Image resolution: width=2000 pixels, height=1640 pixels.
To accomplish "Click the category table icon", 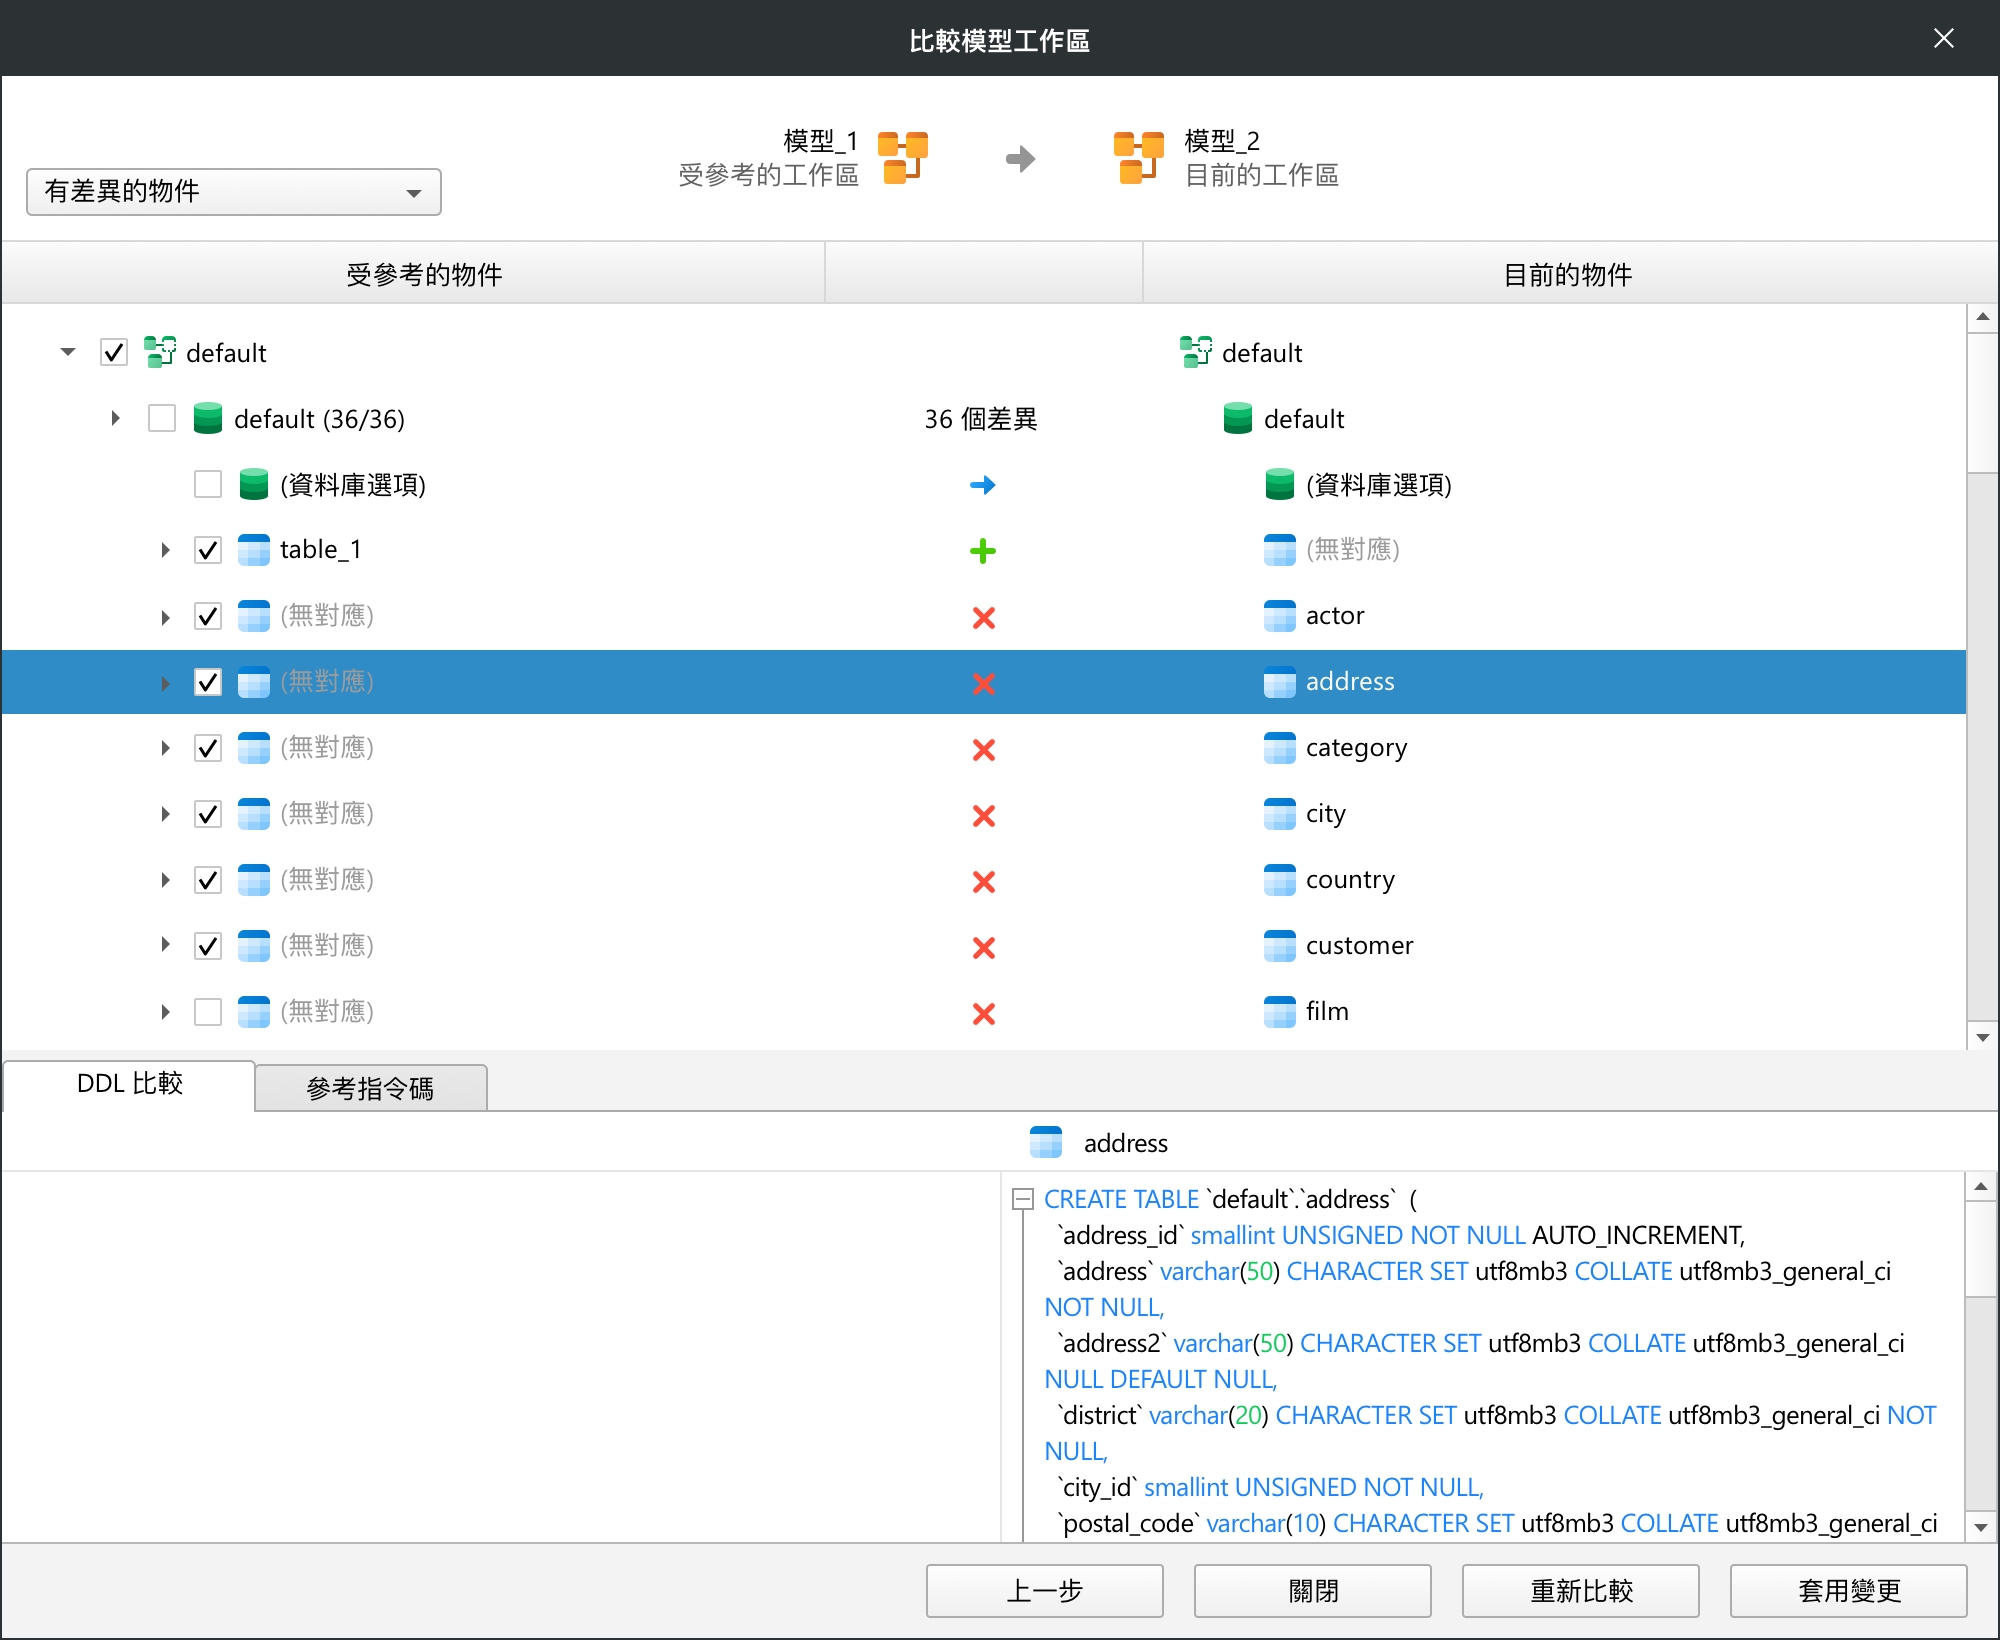I will (1280, 748).
